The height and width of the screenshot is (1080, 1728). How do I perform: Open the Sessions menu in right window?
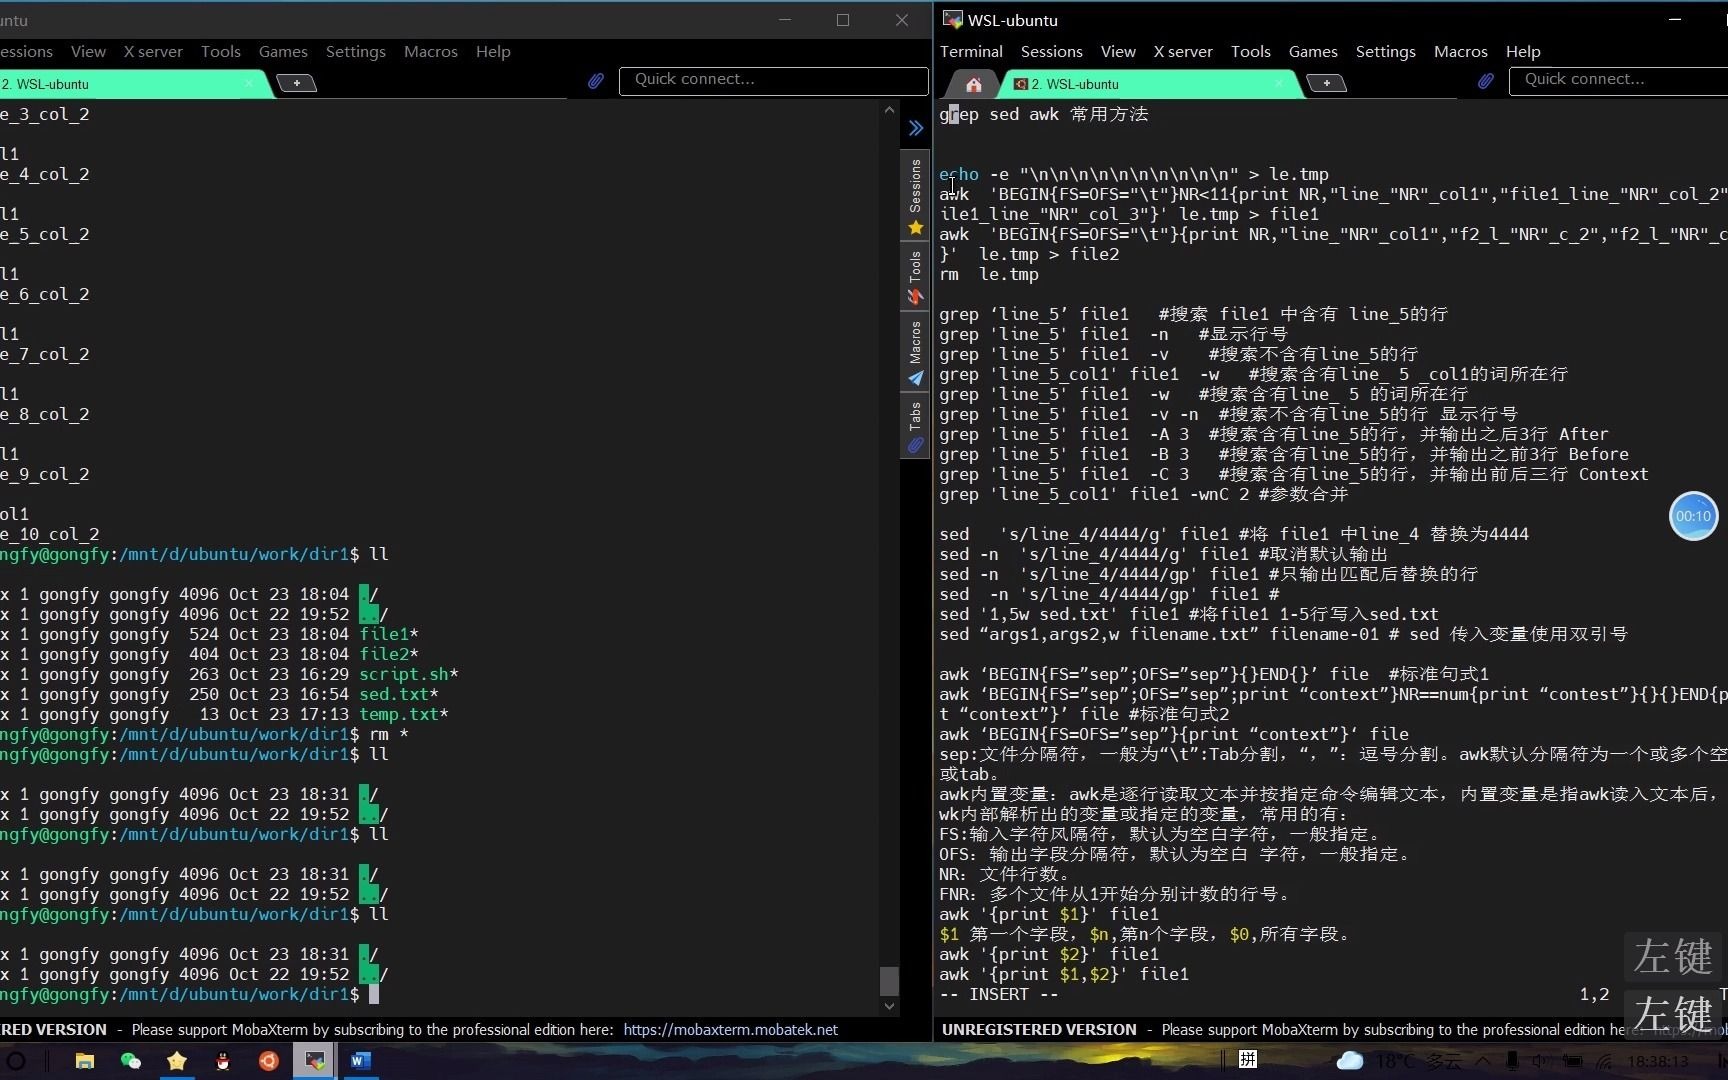1051,51
